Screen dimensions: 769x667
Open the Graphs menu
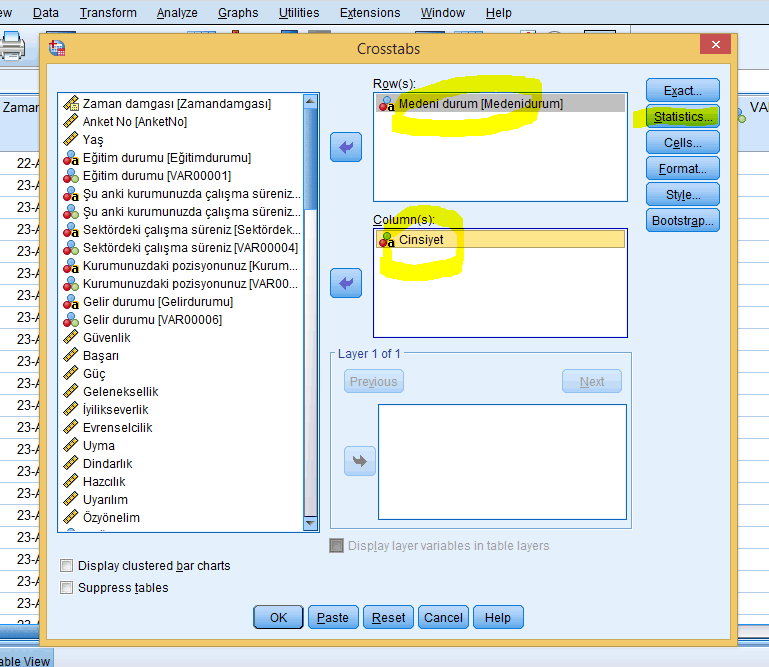point(238,13)
